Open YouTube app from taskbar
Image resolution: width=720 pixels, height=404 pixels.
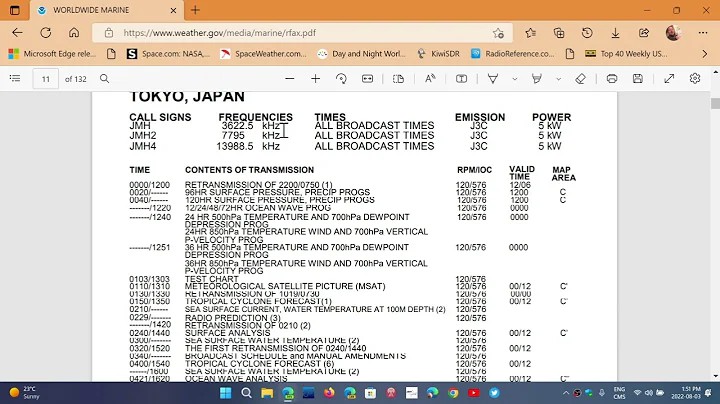(473, 393)
